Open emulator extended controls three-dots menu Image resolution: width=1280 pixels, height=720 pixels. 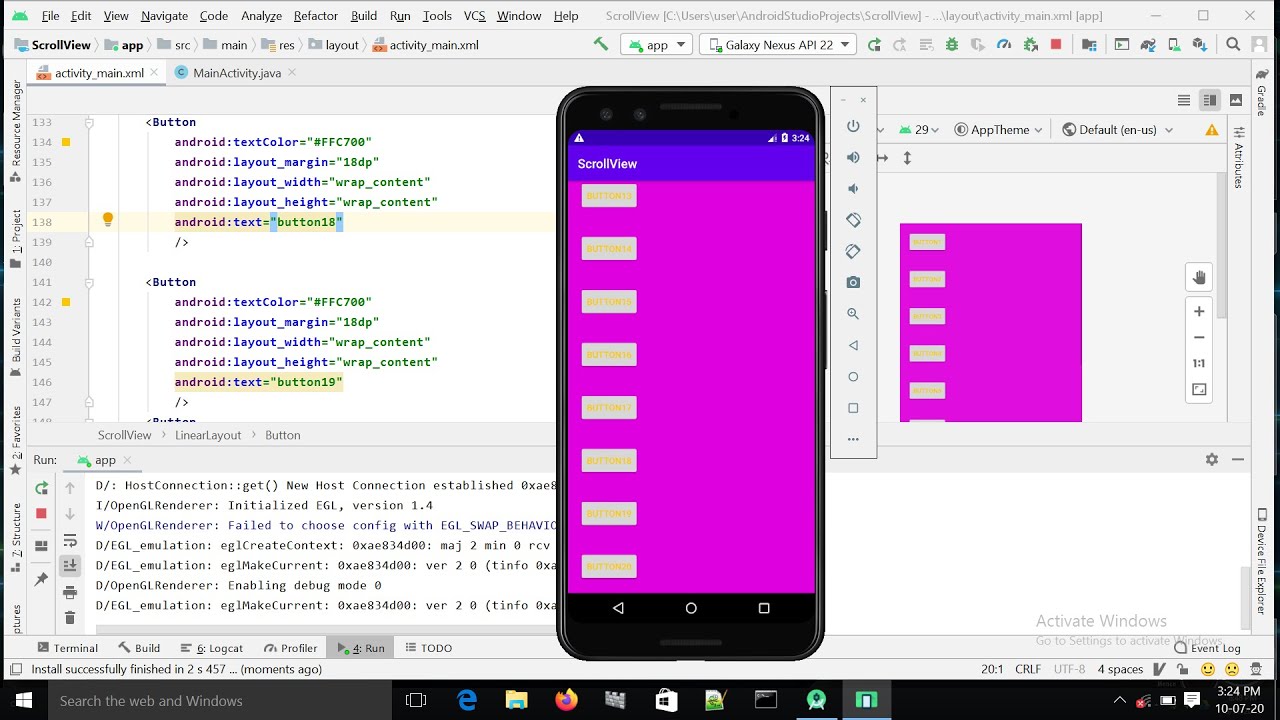click(x=853, y=439)
